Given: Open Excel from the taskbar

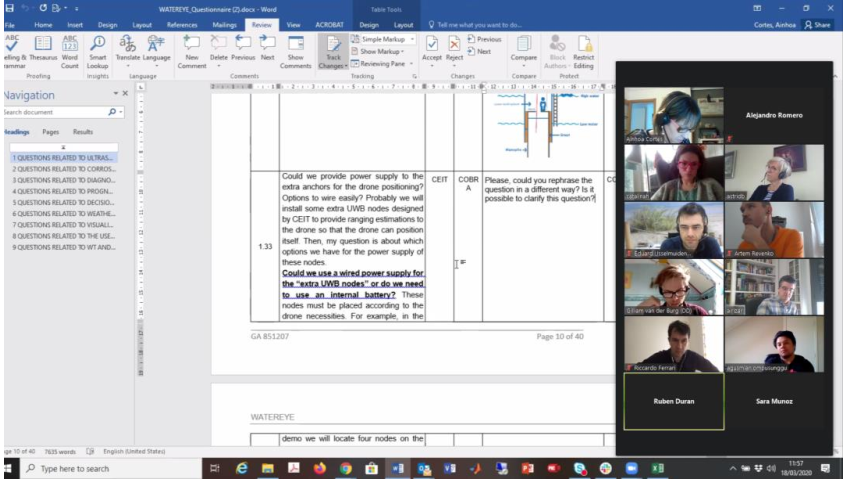Looking at the screenshot, I should pyautogui.click(x=657, y=468).
